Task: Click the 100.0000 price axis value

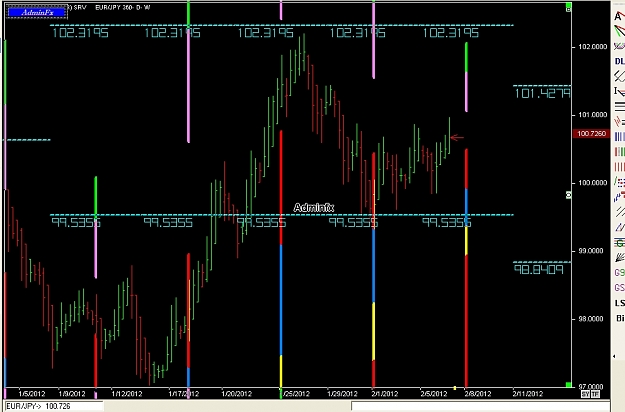Action: tap(593, 183)
